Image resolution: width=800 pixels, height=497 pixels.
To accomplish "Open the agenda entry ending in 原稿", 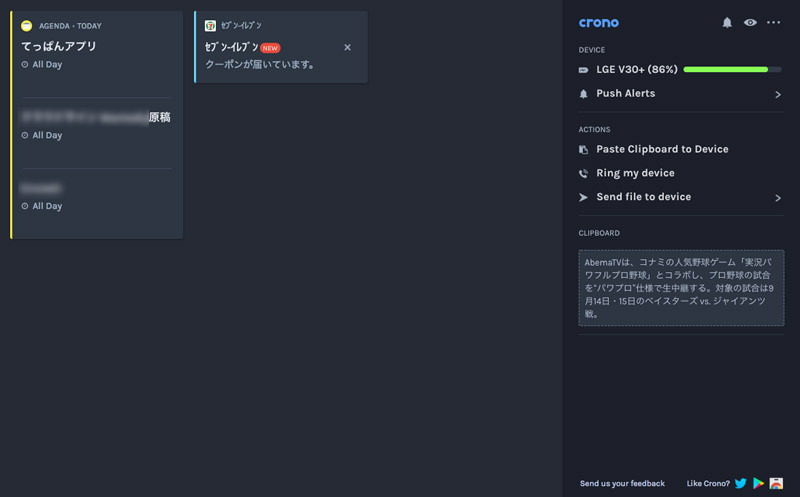I will click(x=96, y=117).
